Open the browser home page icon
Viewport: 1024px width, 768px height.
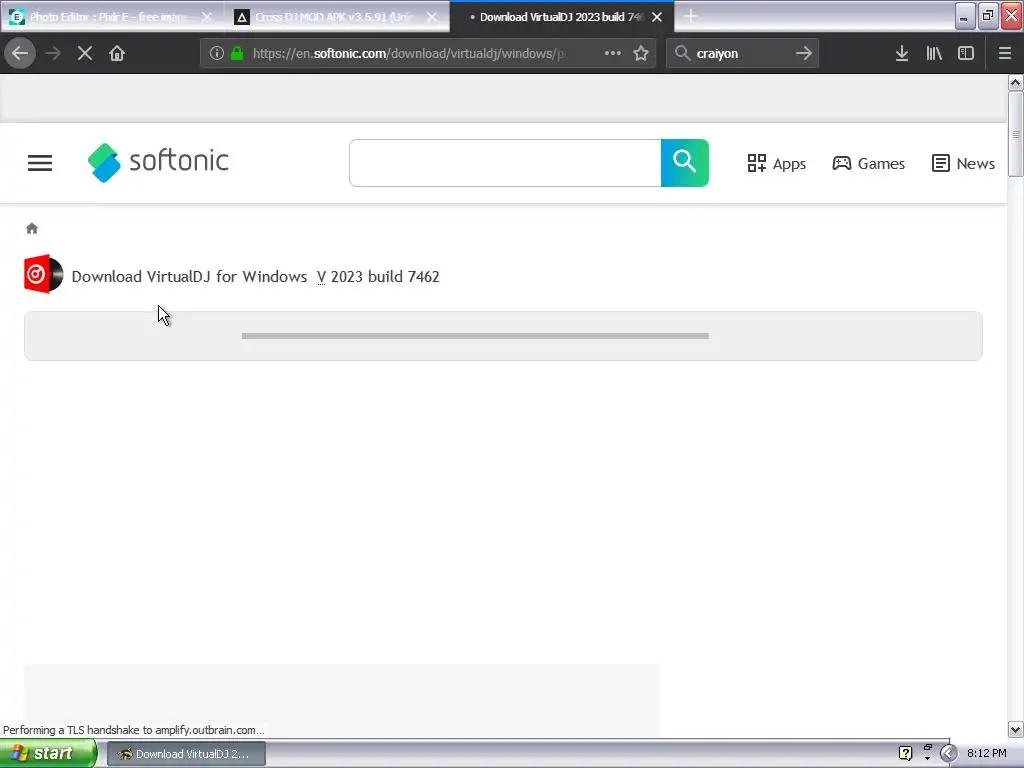tap(117, 53)
